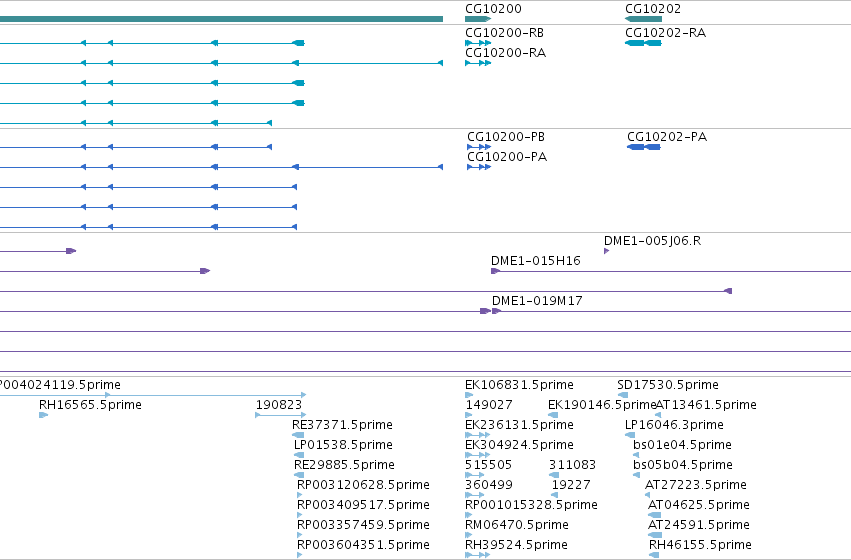
Task: Select EST RP003409517.5prime
Action: pyautogui.click(x=363, y=505)
